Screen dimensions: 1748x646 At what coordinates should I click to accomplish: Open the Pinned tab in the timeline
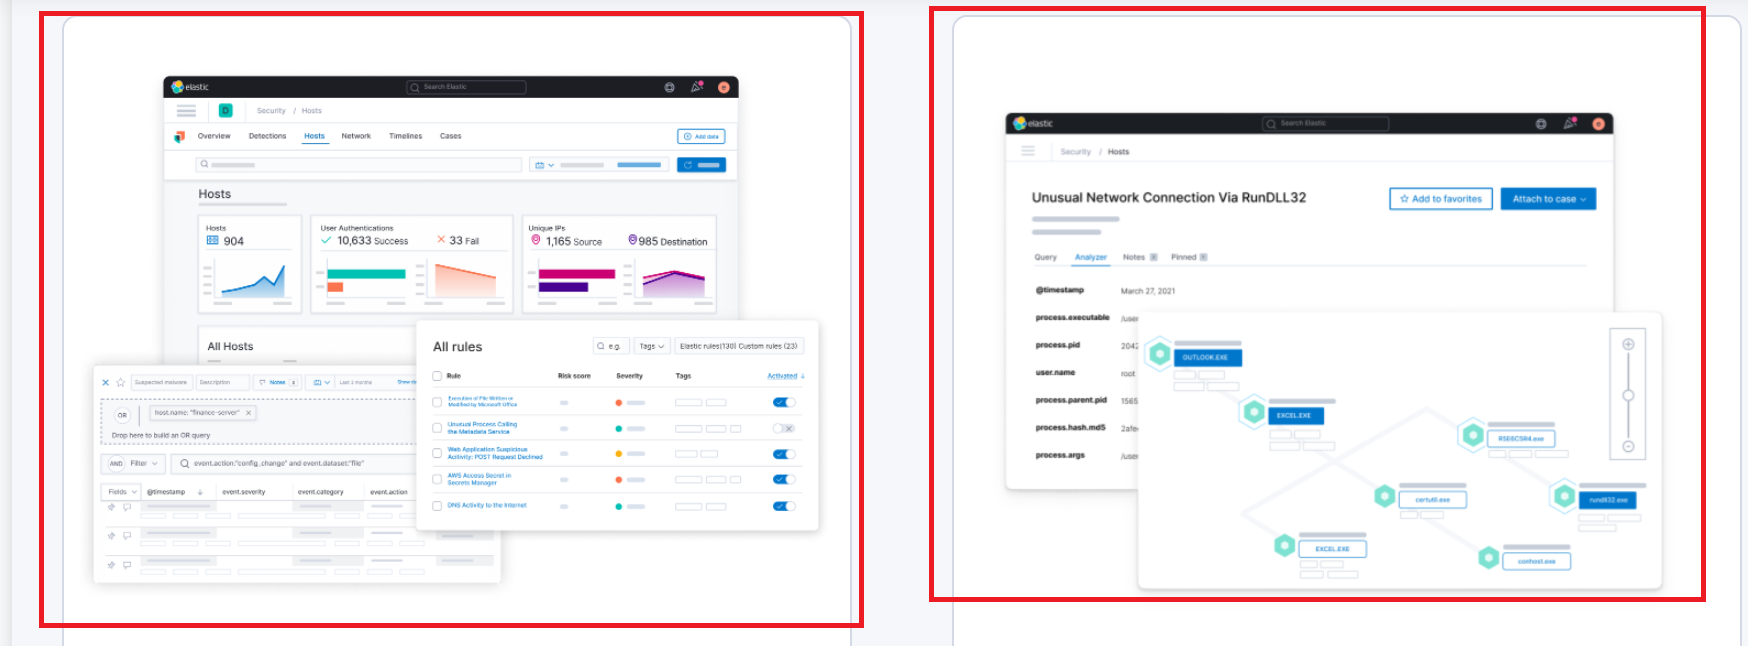click(x=1189, y=257)
